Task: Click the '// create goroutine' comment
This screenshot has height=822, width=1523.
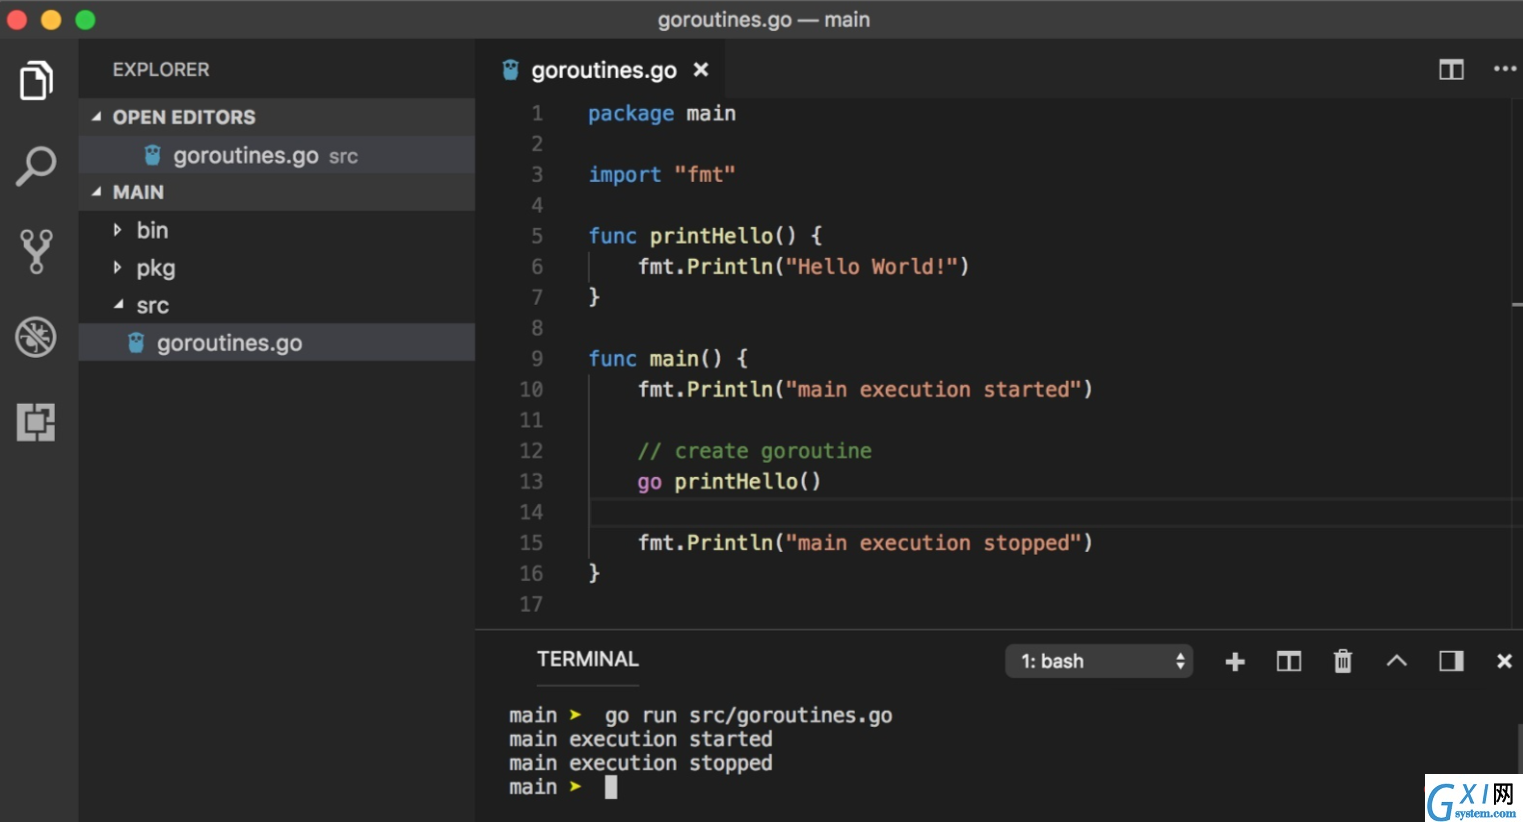Action: 755,451
